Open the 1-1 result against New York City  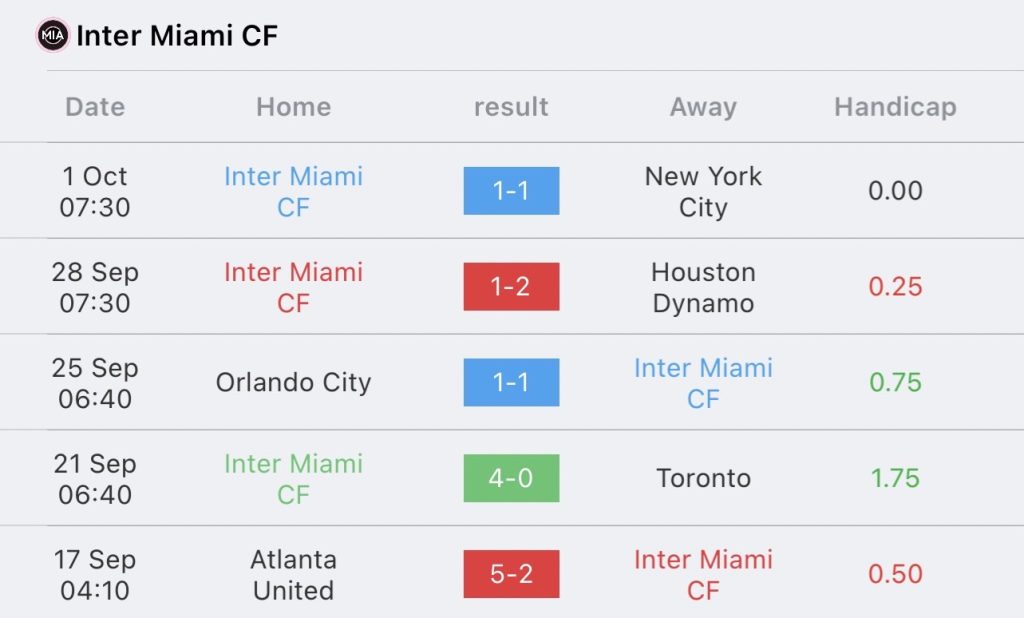(x=511, y=191)
